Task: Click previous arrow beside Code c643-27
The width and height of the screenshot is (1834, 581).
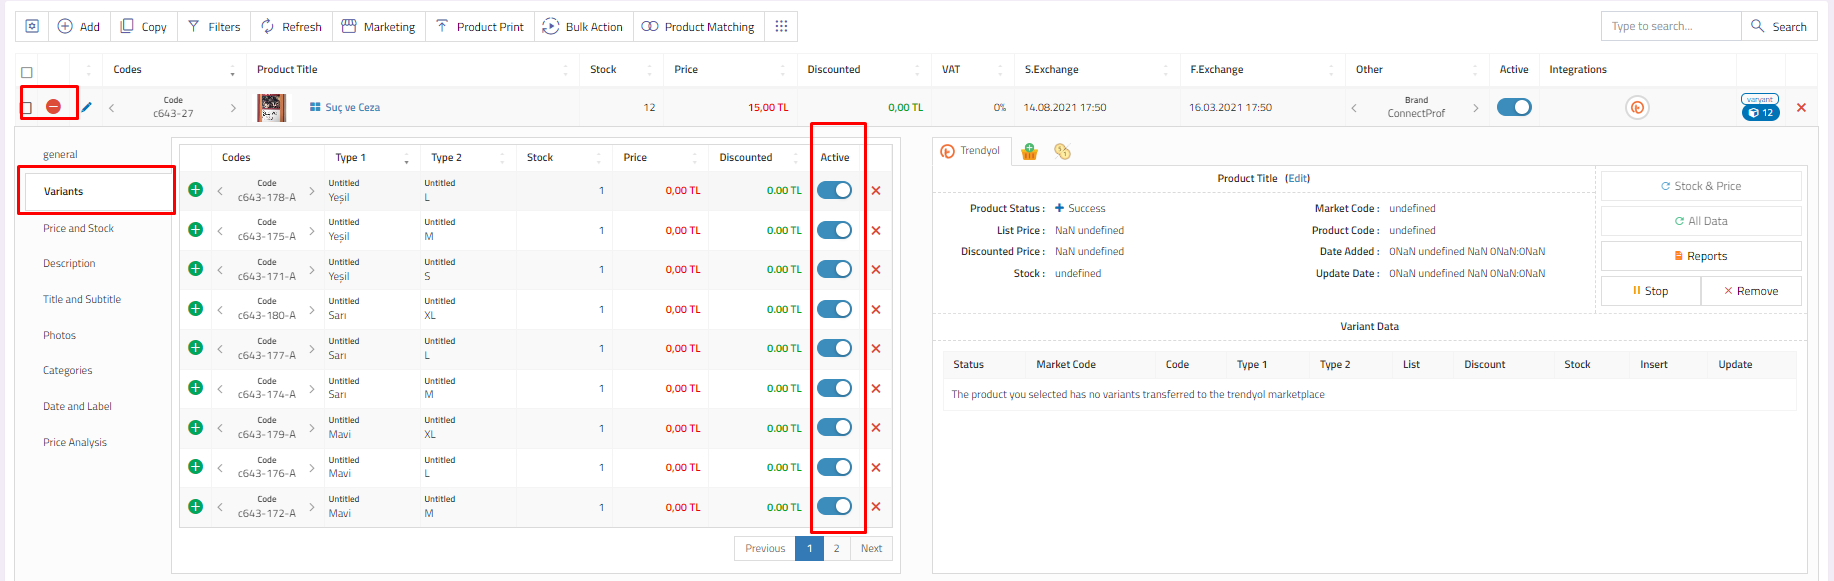Action: coord(111,108)
